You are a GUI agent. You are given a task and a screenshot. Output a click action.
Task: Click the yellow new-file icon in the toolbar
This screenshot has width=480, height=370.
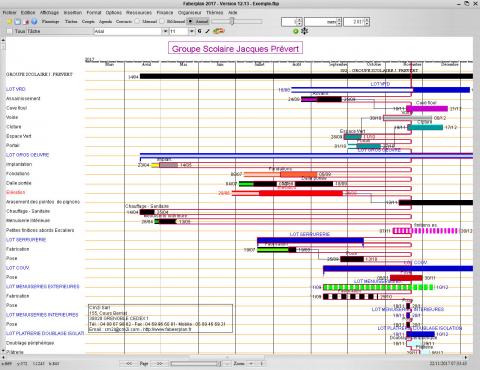[x=9, y=22]
